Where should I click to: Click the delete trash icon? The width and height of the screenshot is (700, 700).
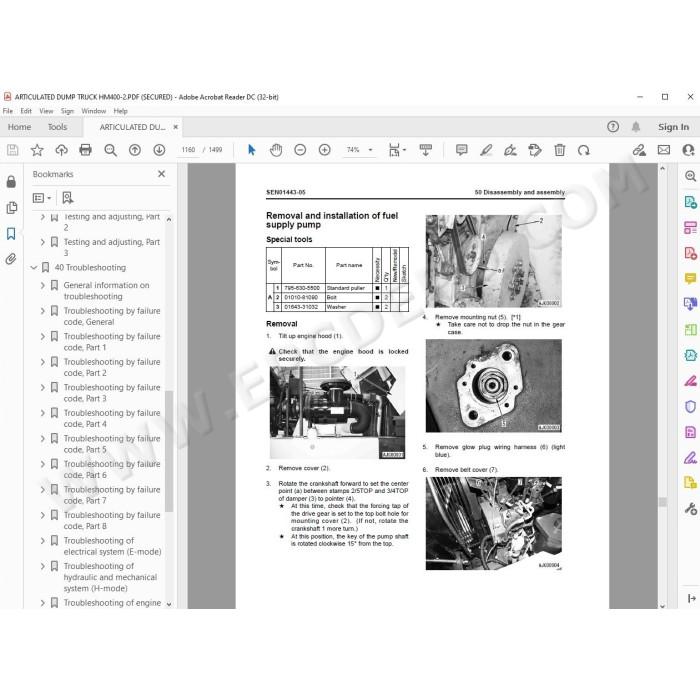click(x=559, y=150)
